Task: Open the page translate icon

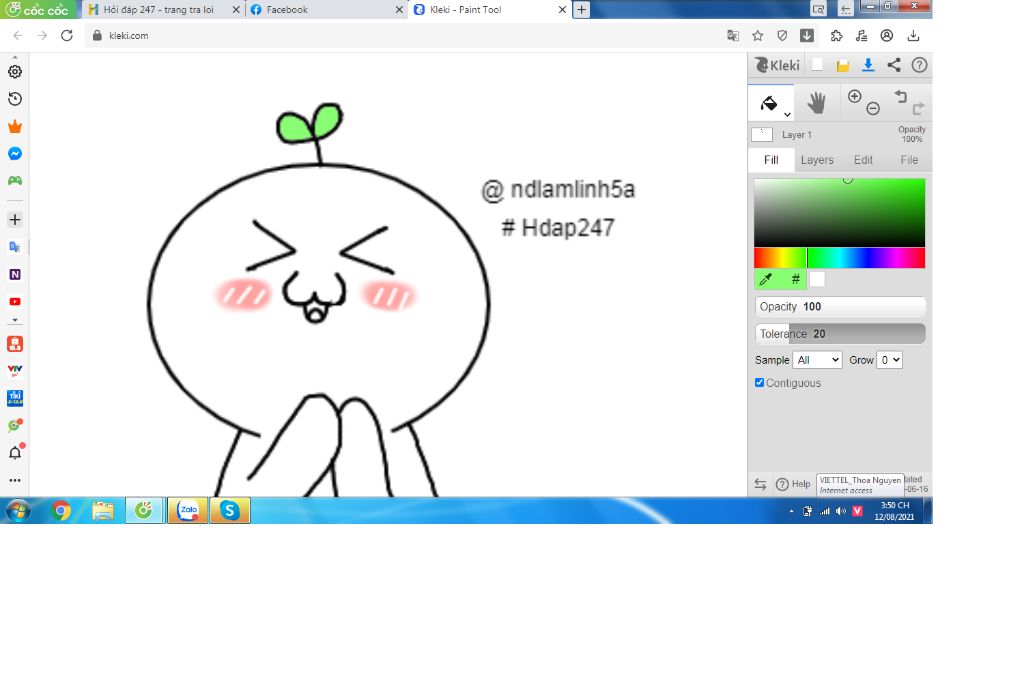Action: click(733, 35)
